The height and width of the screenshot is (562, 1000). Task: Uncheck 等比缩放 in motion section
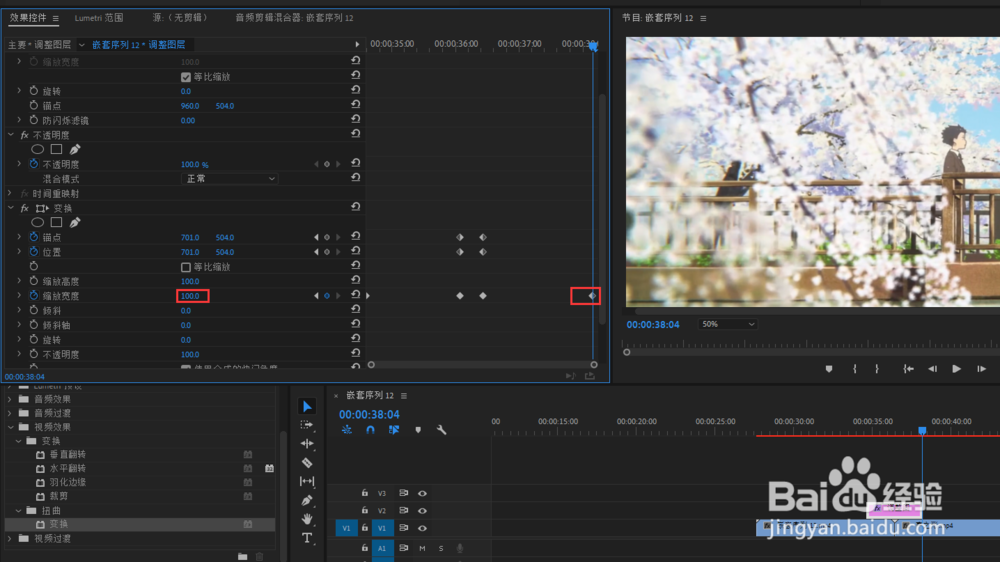[186, 77]
